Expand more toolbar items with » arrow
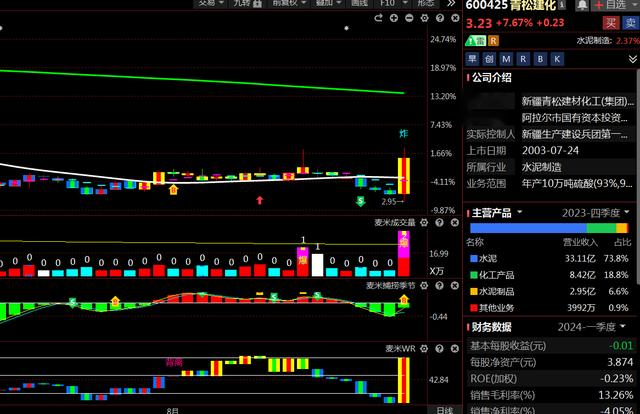 pyautogui.click(x=451, y=3)
